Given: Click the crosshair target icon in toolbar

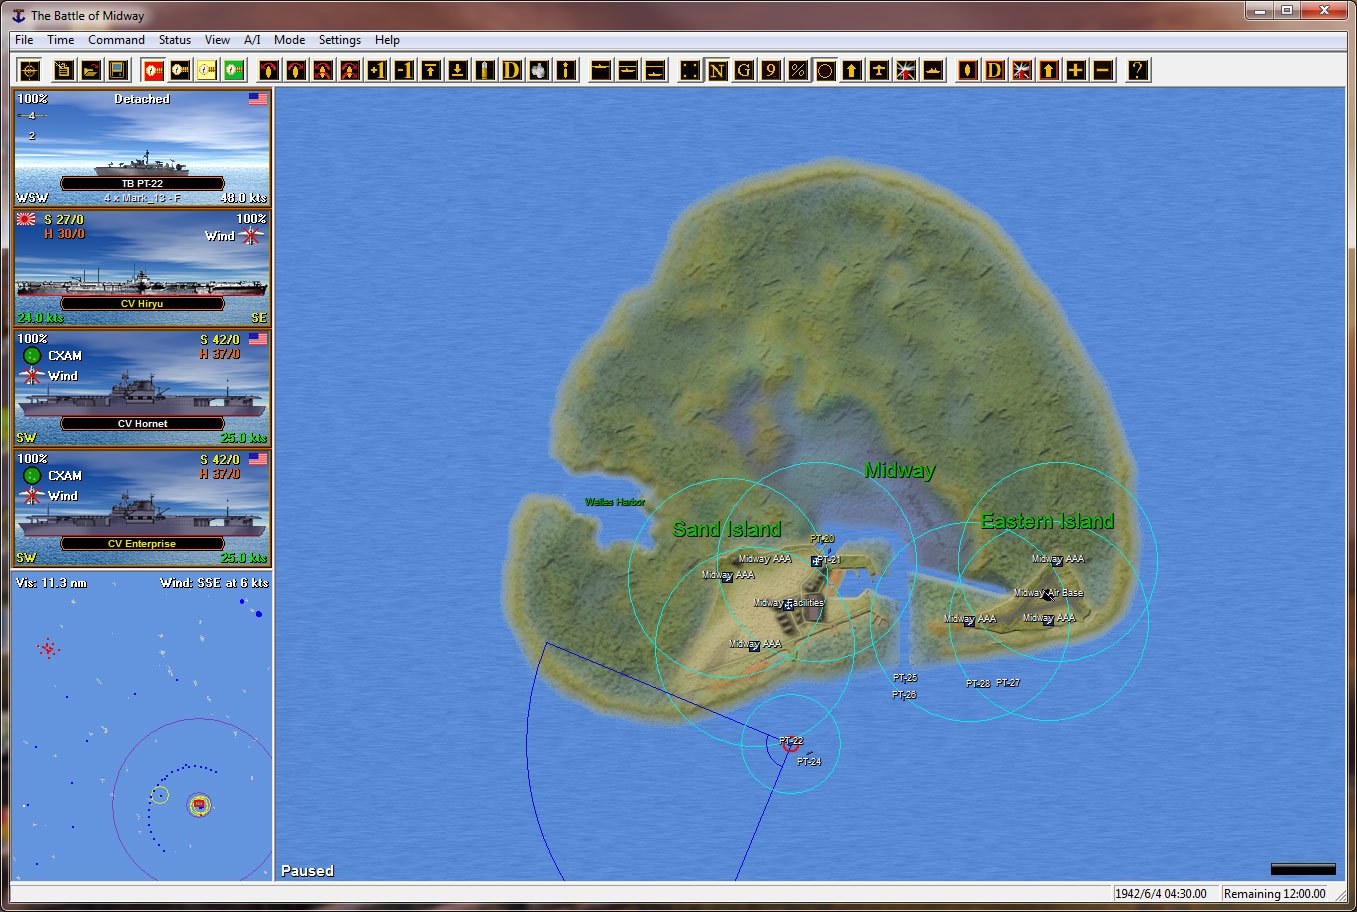Looking at the screenshot, I should pos(30,70).
